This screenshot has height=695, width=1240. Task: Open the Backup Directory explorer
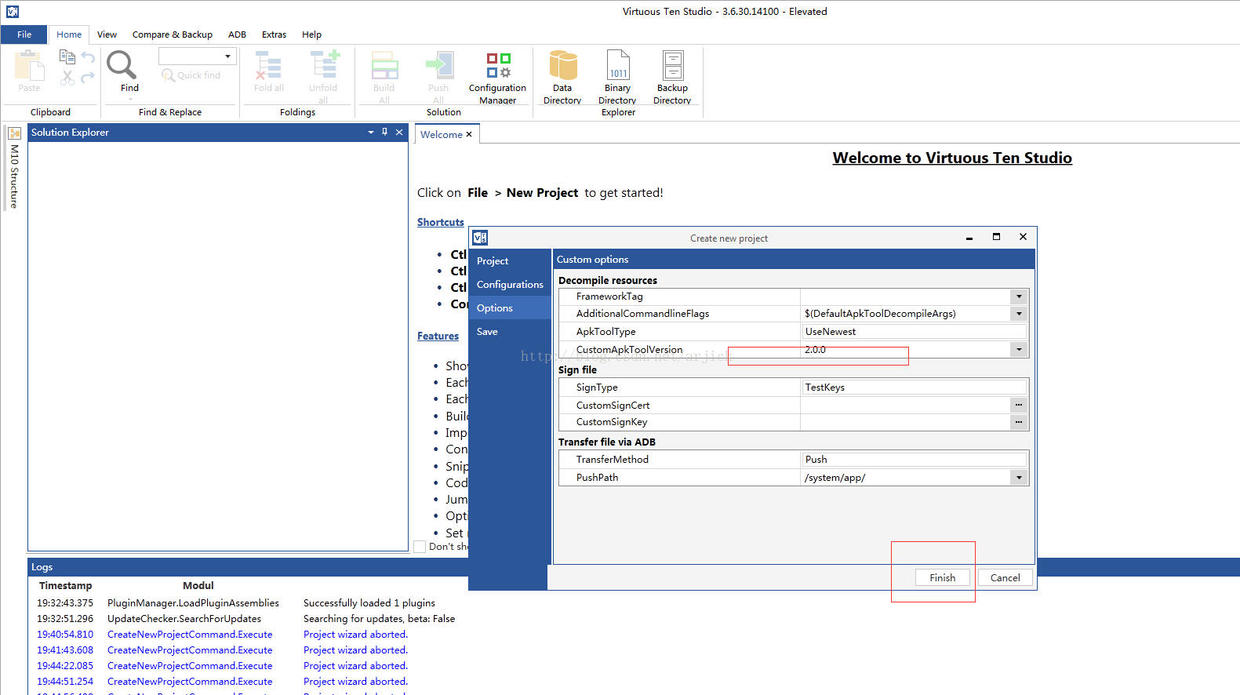click(672, 78)
